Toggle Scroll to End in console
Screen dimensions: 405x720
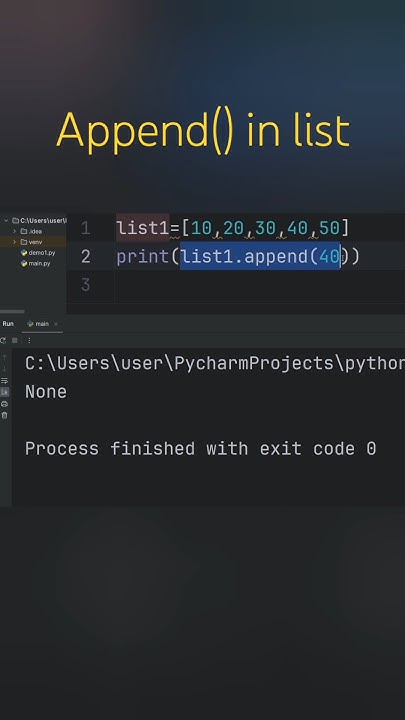pos(4,392)
